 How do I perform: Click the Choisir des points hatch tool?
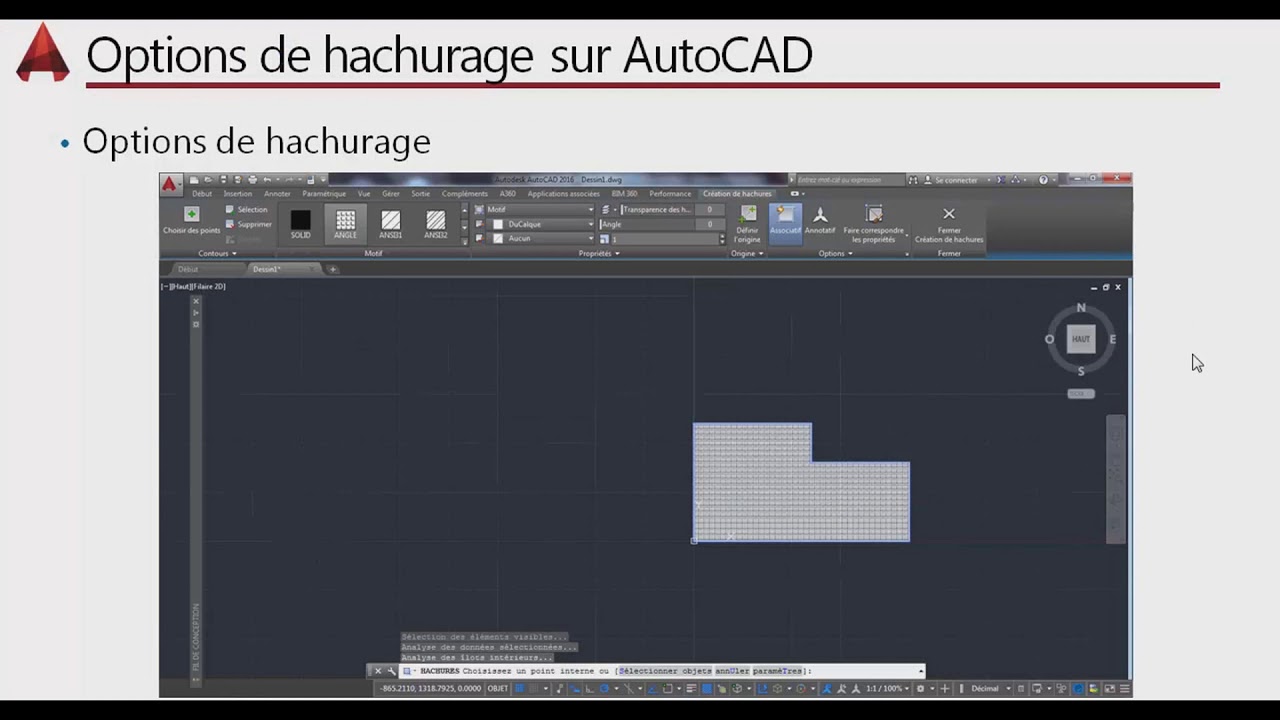click(x=191, y=221)
